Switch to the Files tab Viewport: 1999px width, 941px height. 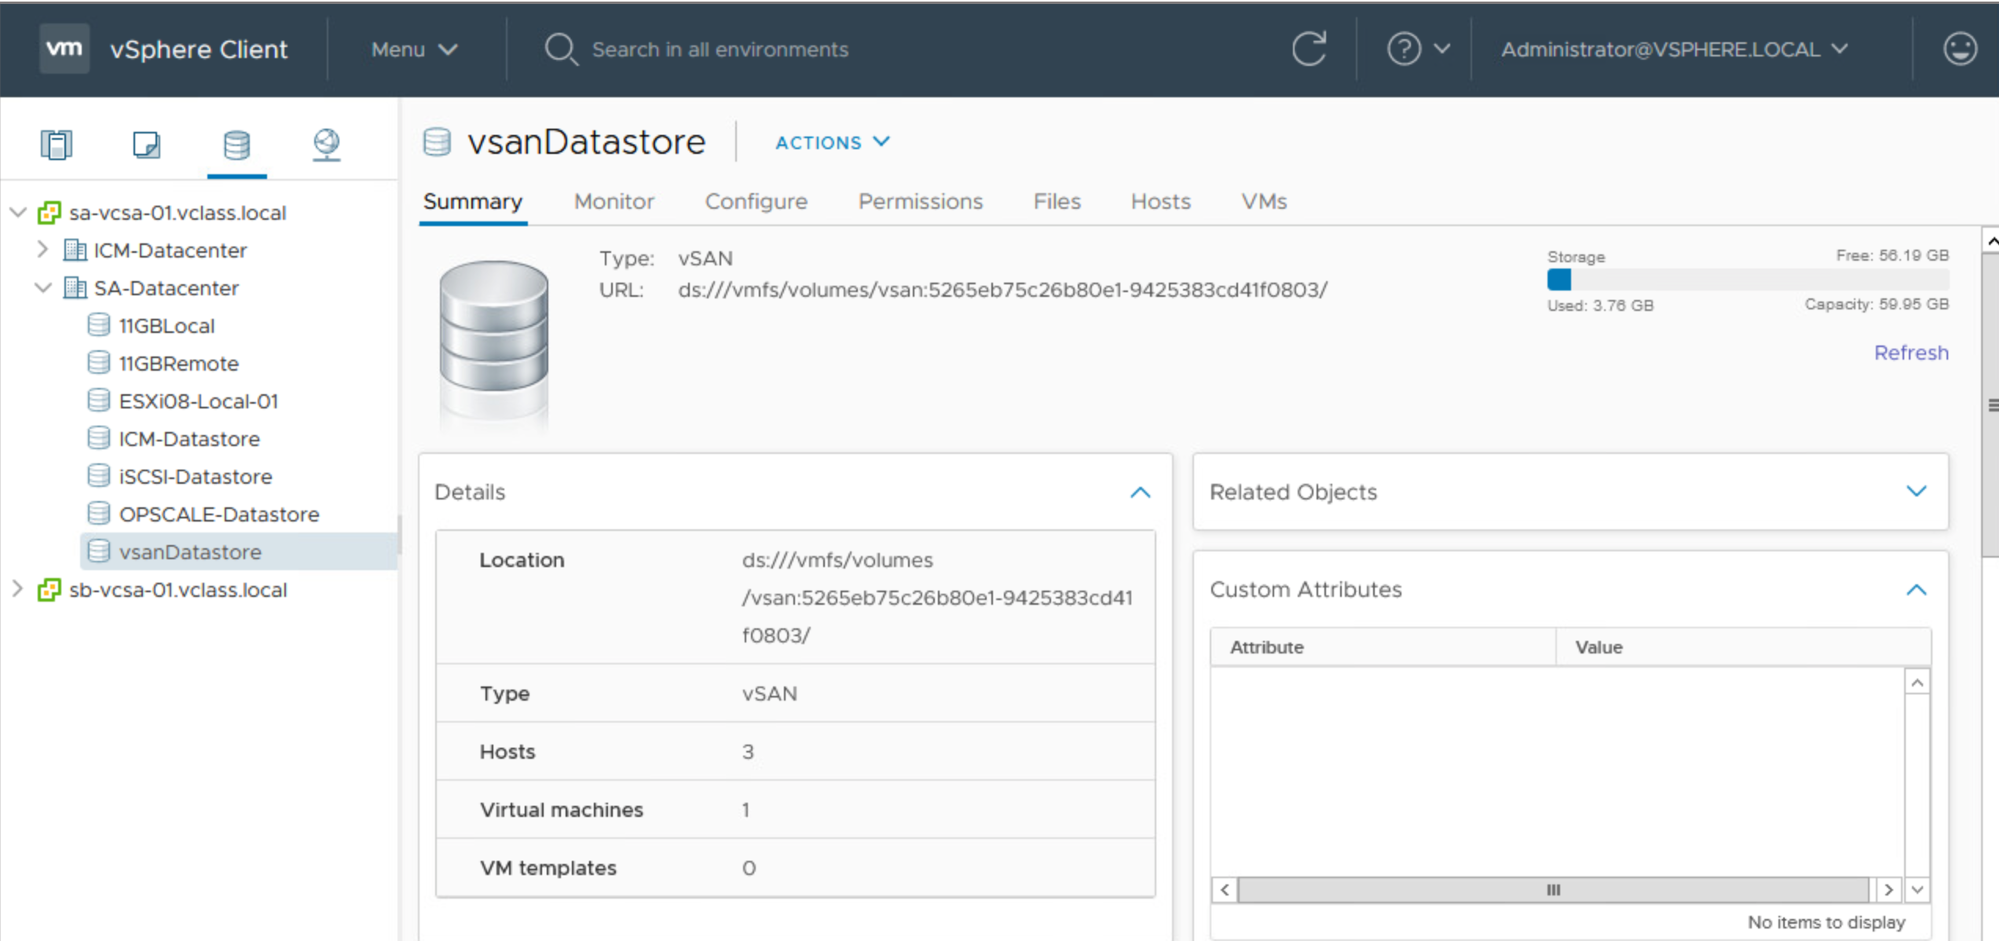click(1057, 202)
